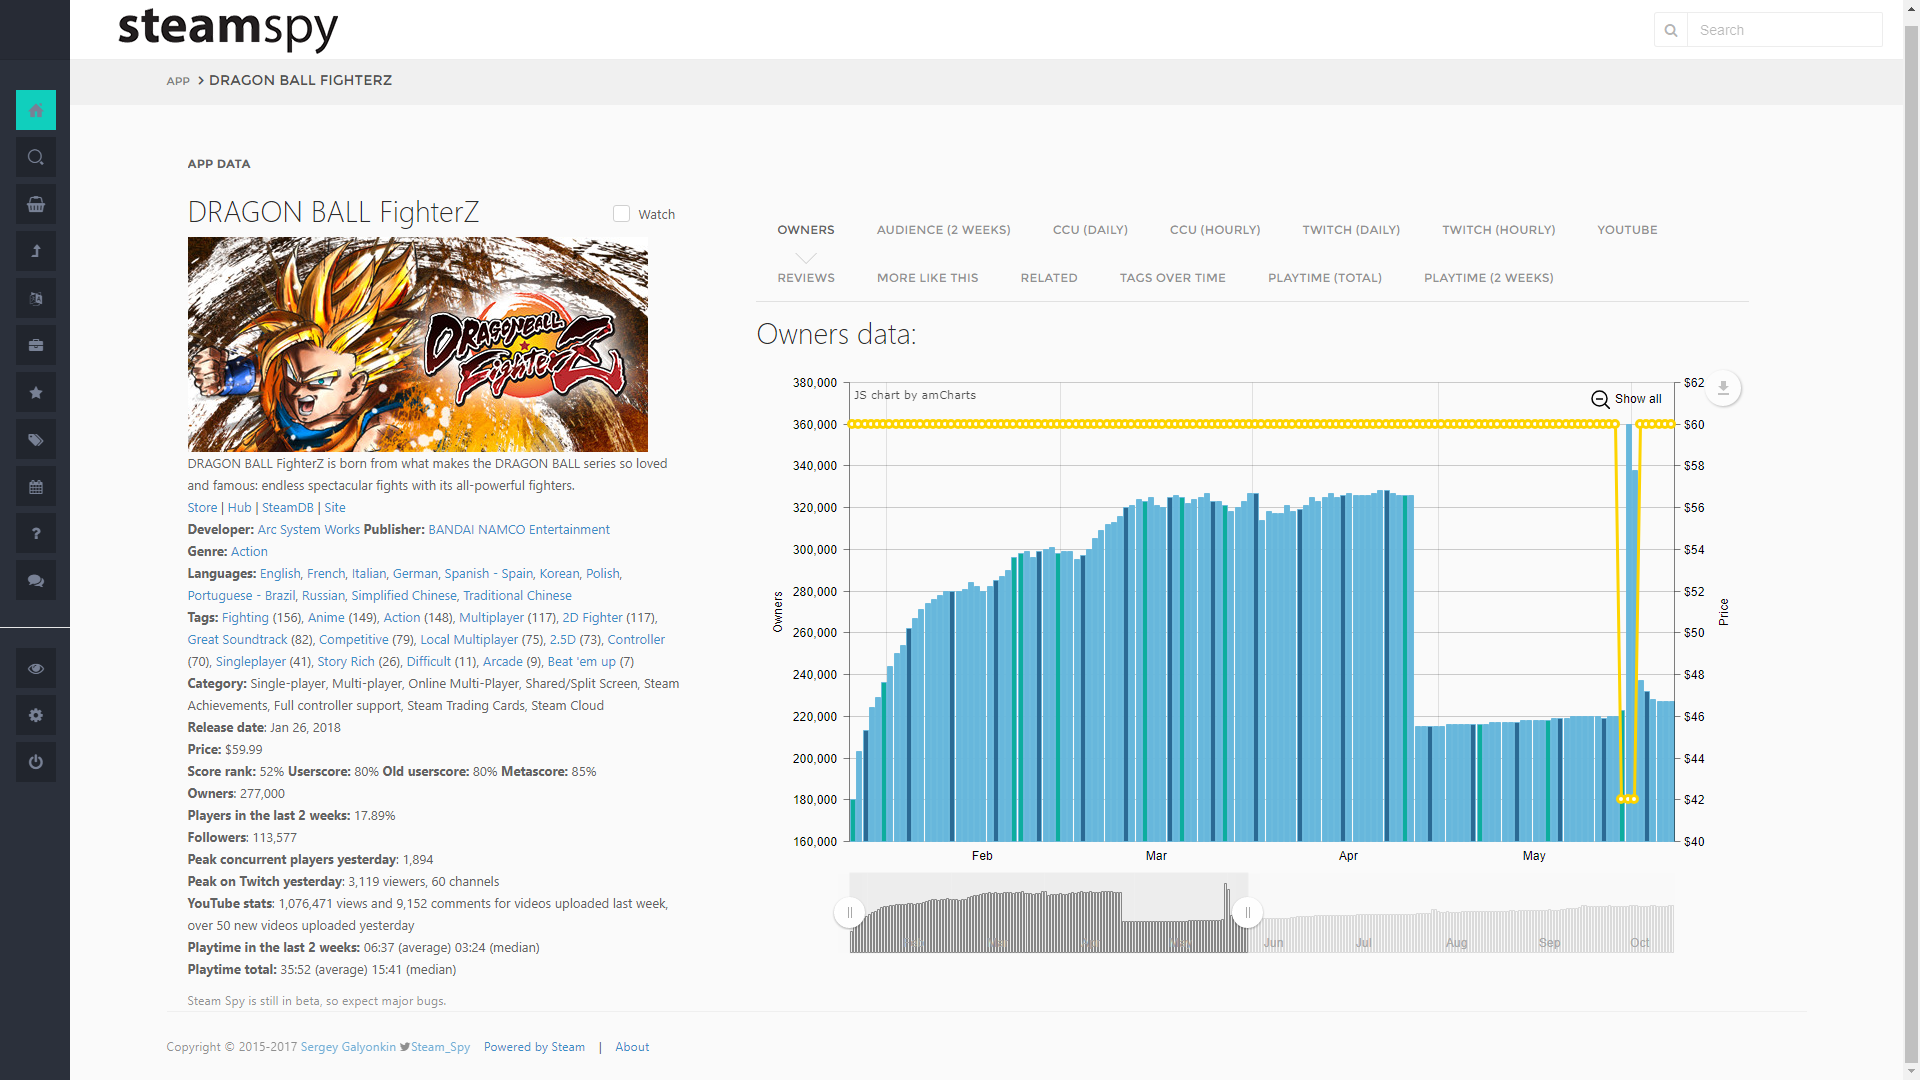The image size is (1920, 1080).
Task: Click into the Search input field
Action: (x=1784, y=30)
